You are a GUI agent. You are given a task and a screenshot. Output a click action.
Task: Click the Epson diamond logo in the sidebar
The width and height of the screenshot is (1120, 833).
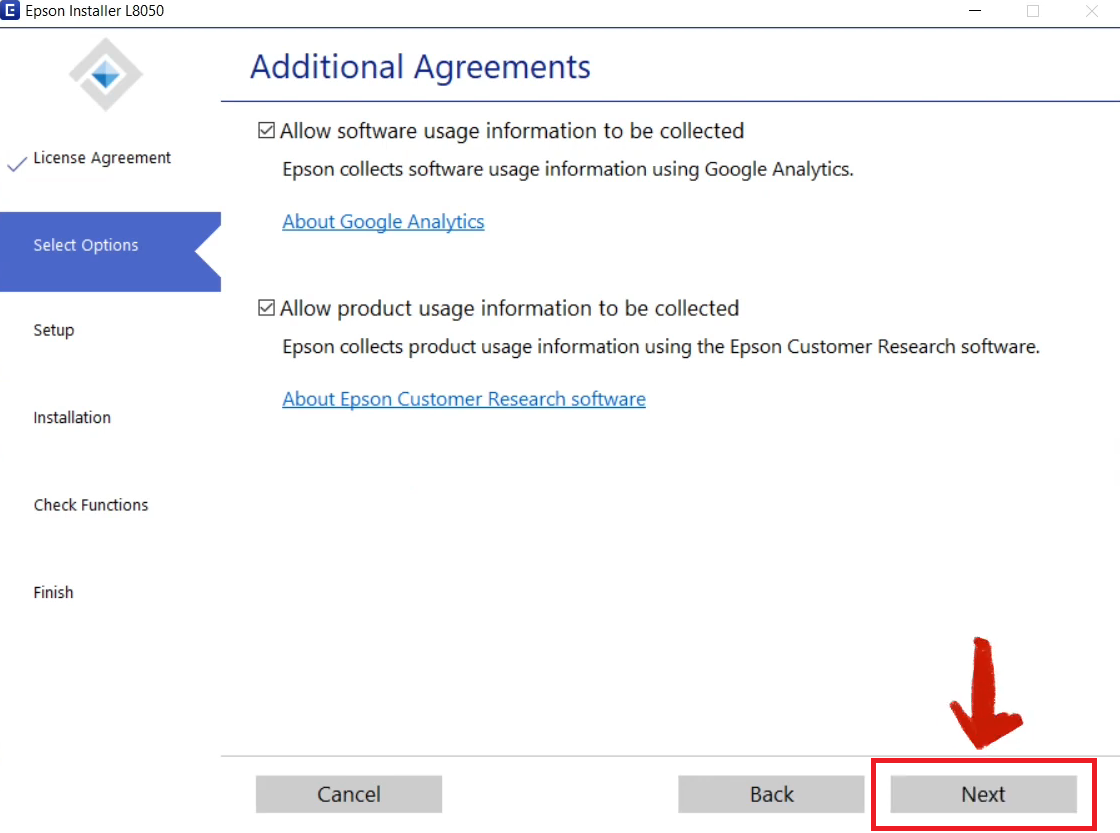point(106,74)
